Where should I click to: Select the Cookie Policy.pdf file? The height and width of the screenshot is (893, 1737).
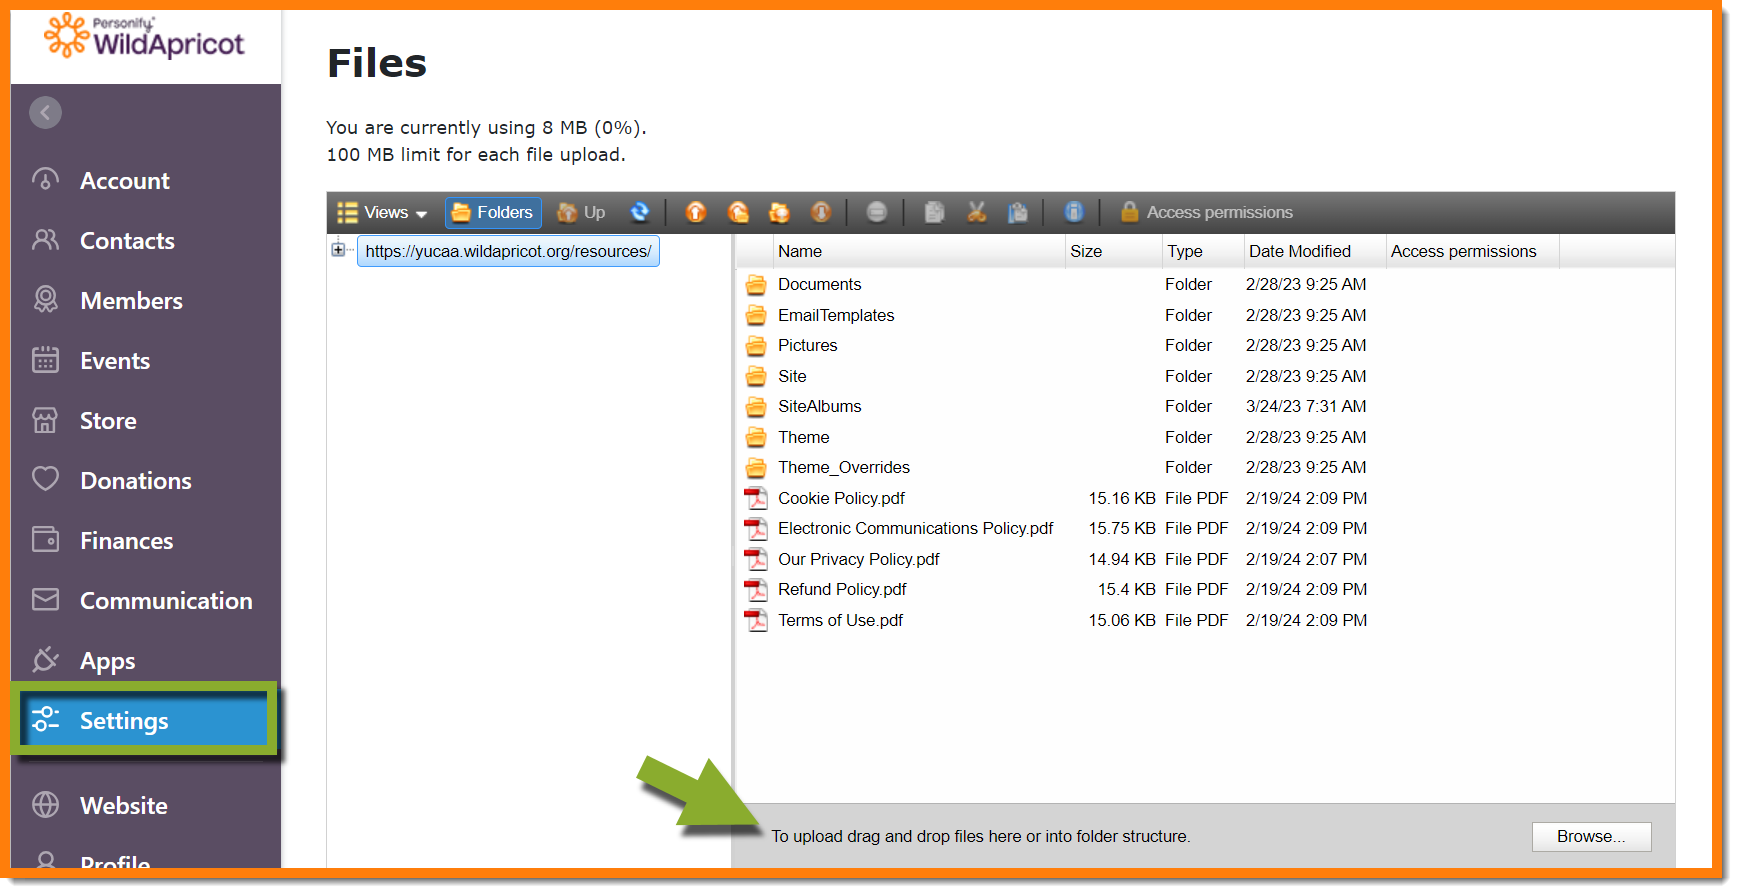pos(841,498)
